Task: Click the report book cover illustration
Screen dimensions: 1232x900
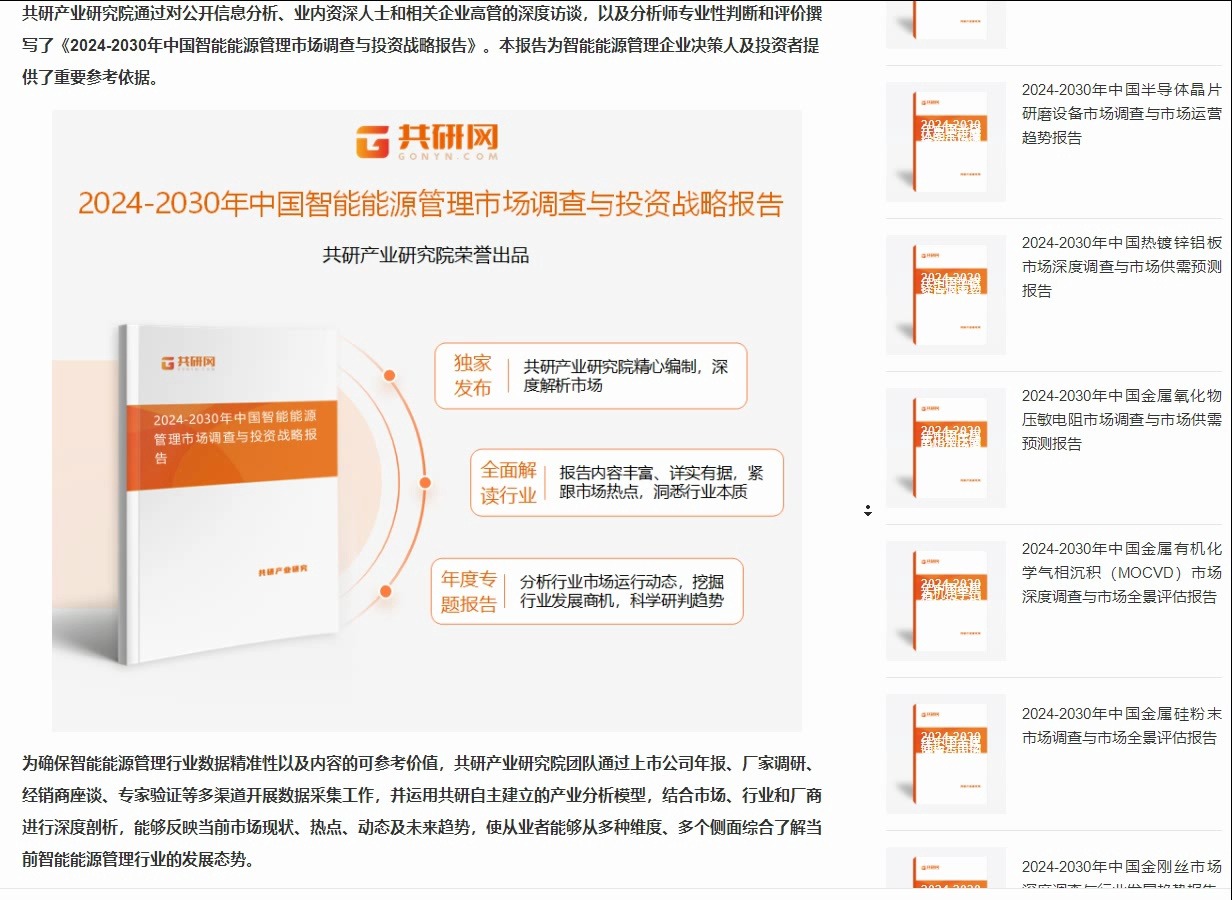Action: (228, 495)
